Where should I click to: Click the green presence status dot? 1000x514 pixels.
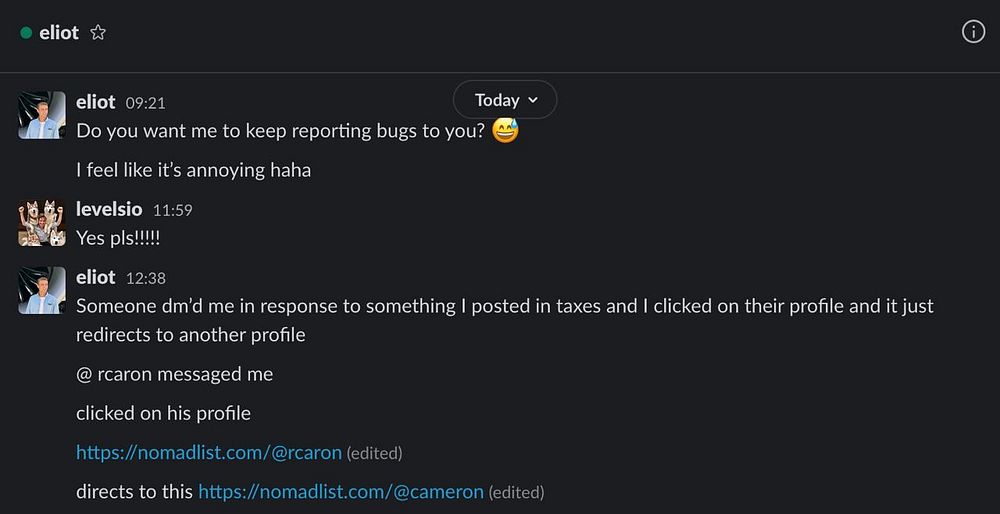(26, 33)
